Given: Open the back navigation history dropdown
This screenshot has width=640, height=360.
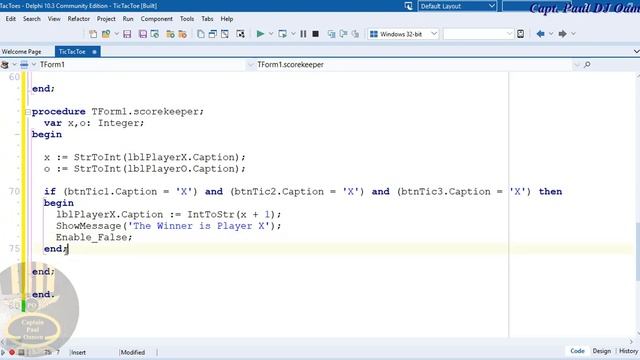Looking at the screenshot, I should click(x=551, y=34).
